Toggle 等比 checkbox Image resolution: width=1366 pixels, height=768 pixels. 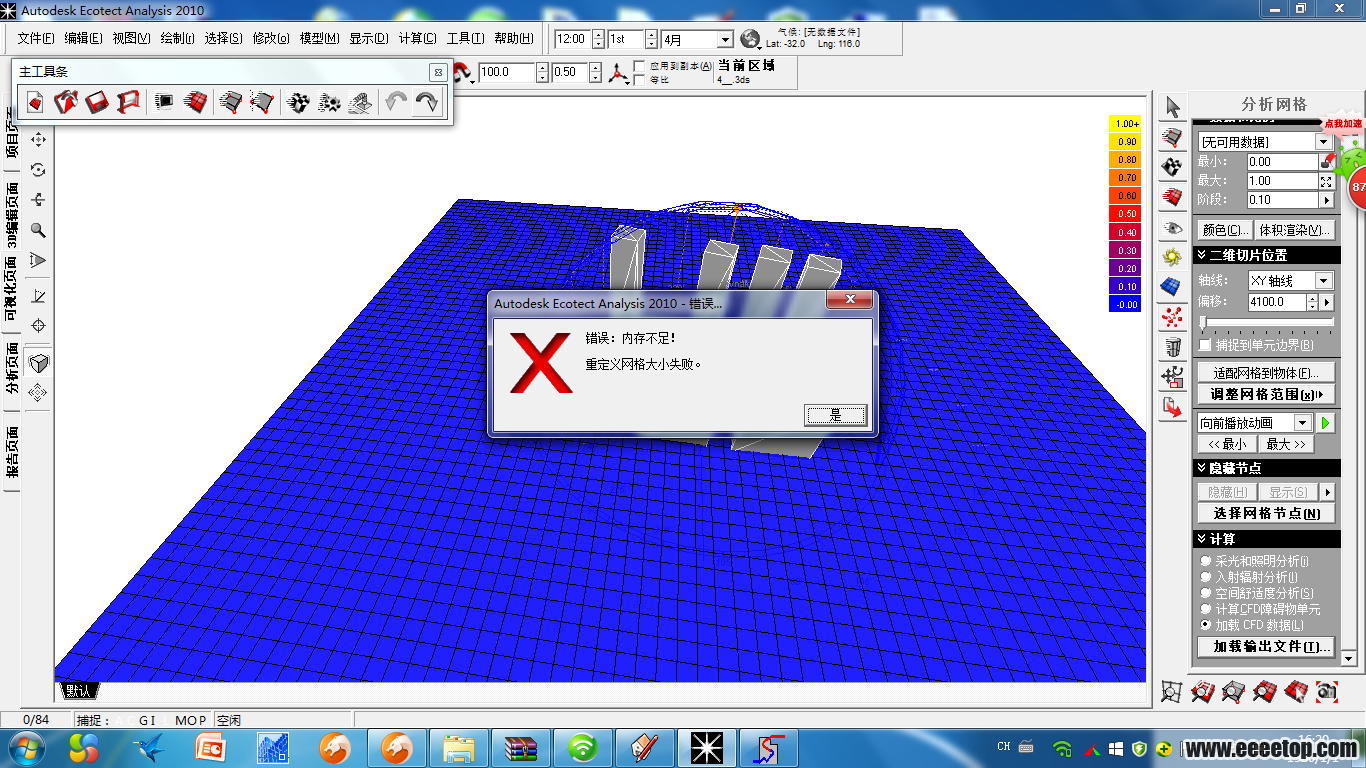tap(640, 80)
